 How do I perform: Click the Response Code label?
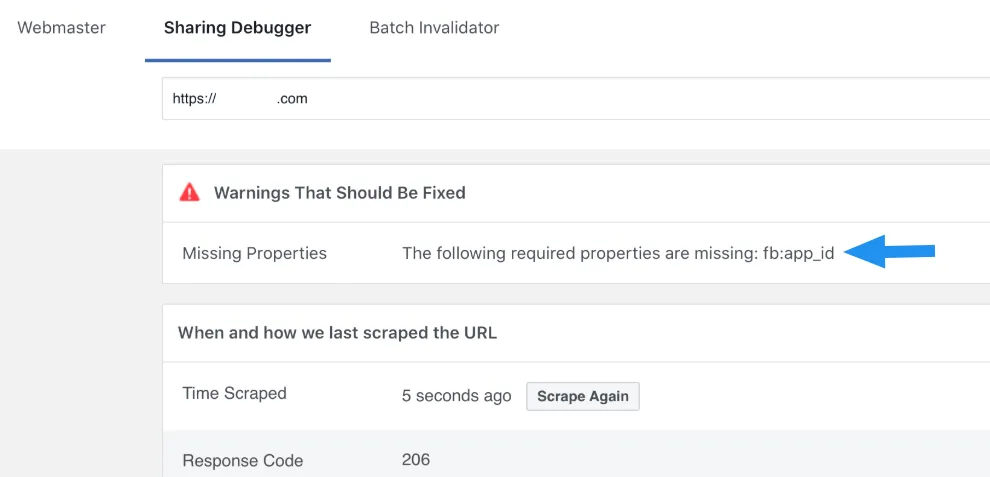tap(242, 461)
